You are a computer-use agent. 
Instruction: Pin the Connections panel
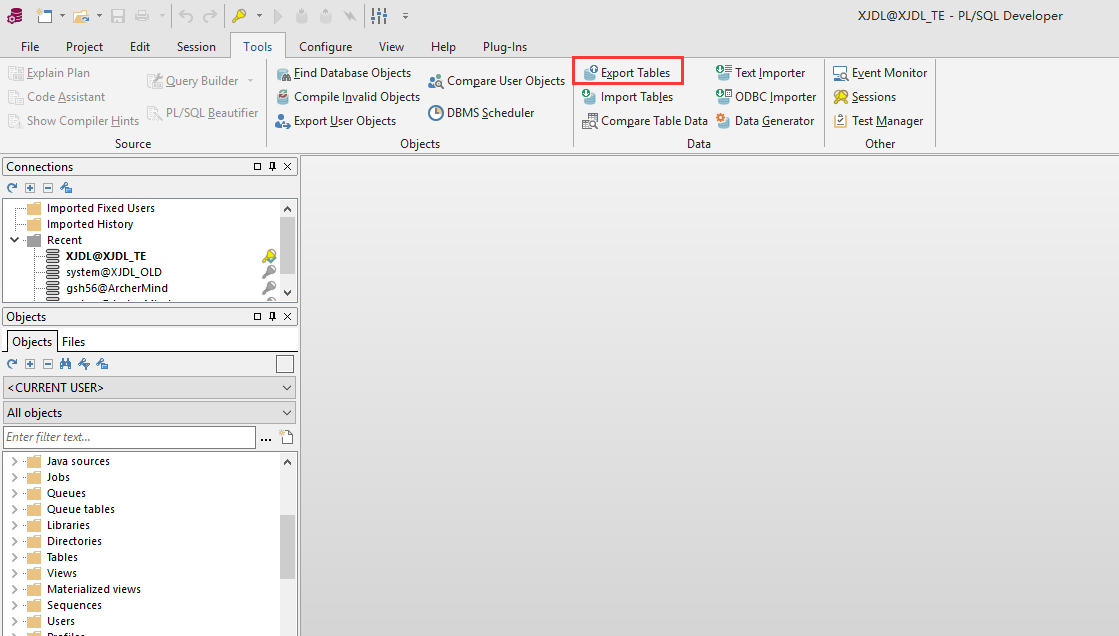point(272,167)
